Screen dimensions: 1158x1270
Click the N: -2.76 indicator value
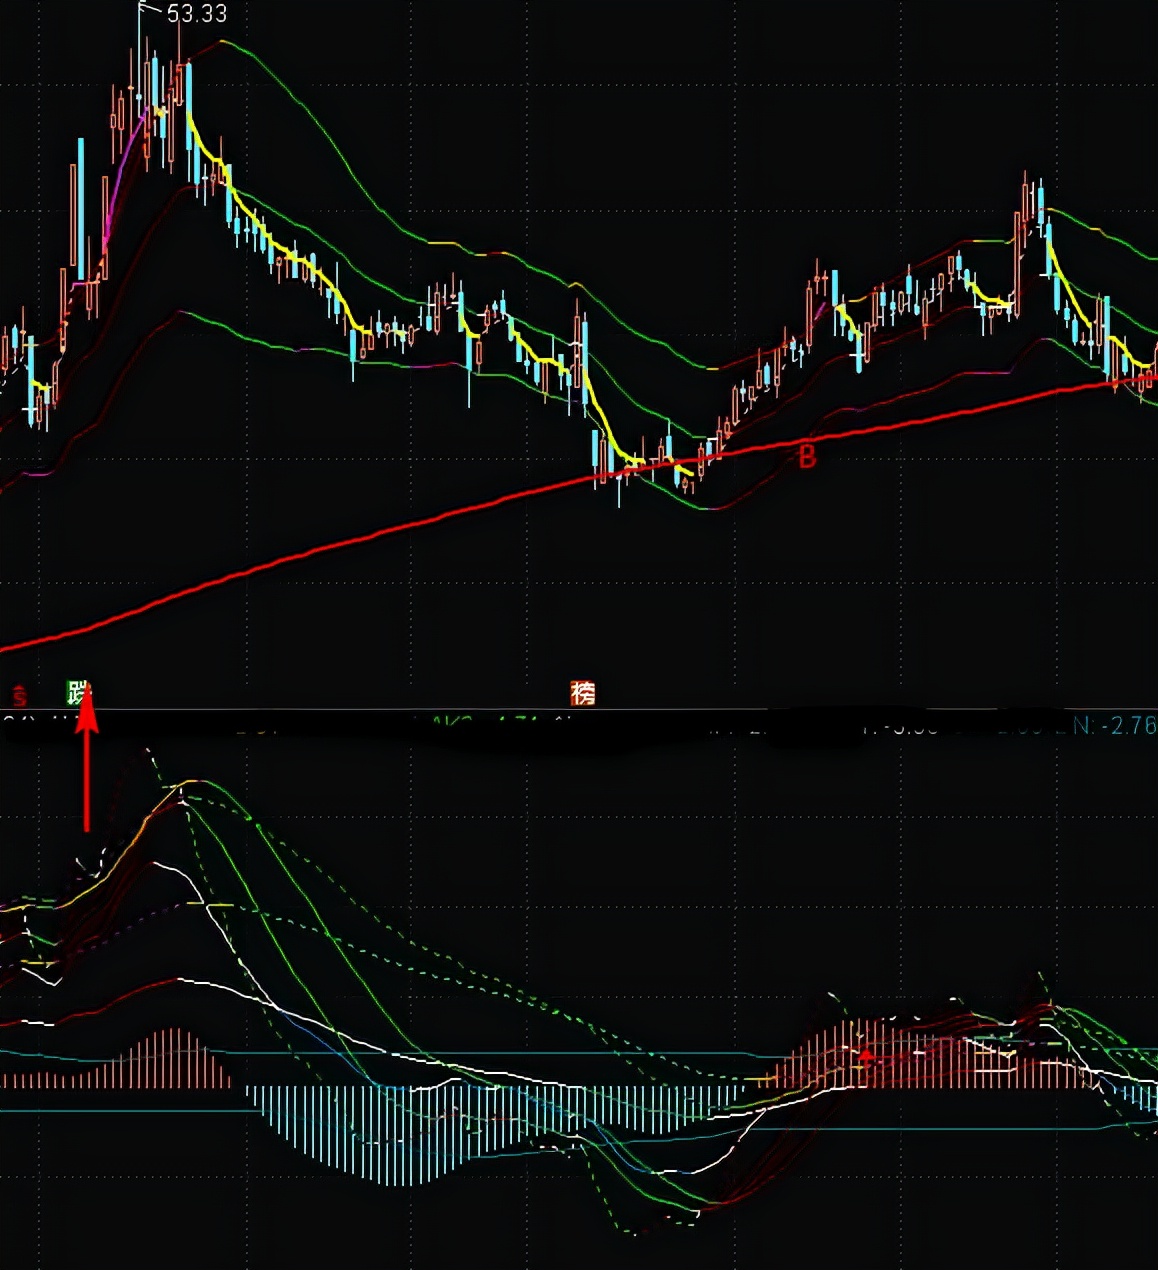(1114, 725)
